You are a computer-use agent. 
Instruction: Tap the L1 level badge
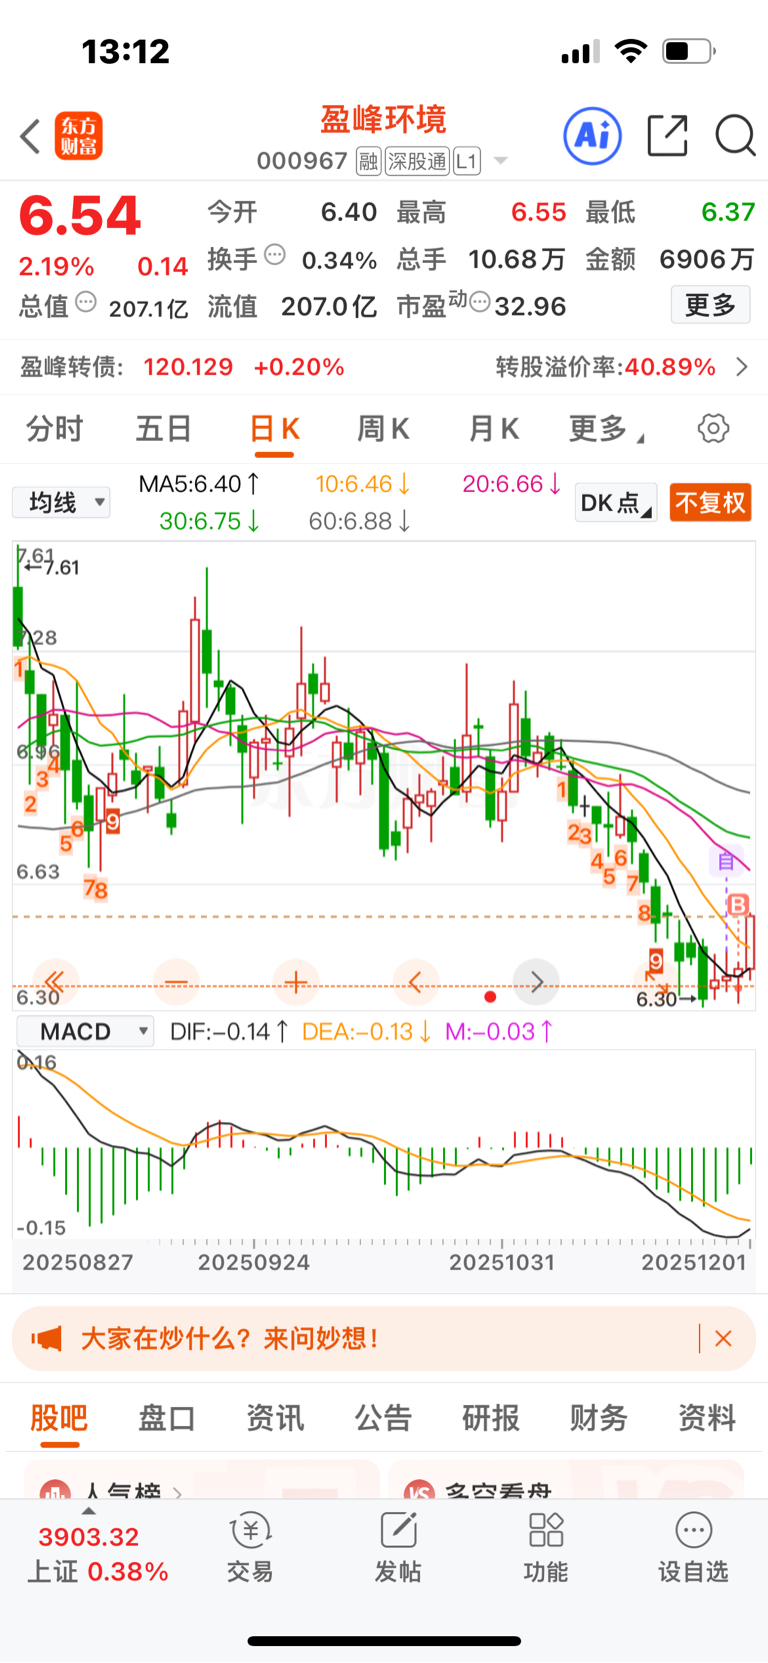pyautogui.click(x=467, y=161)
